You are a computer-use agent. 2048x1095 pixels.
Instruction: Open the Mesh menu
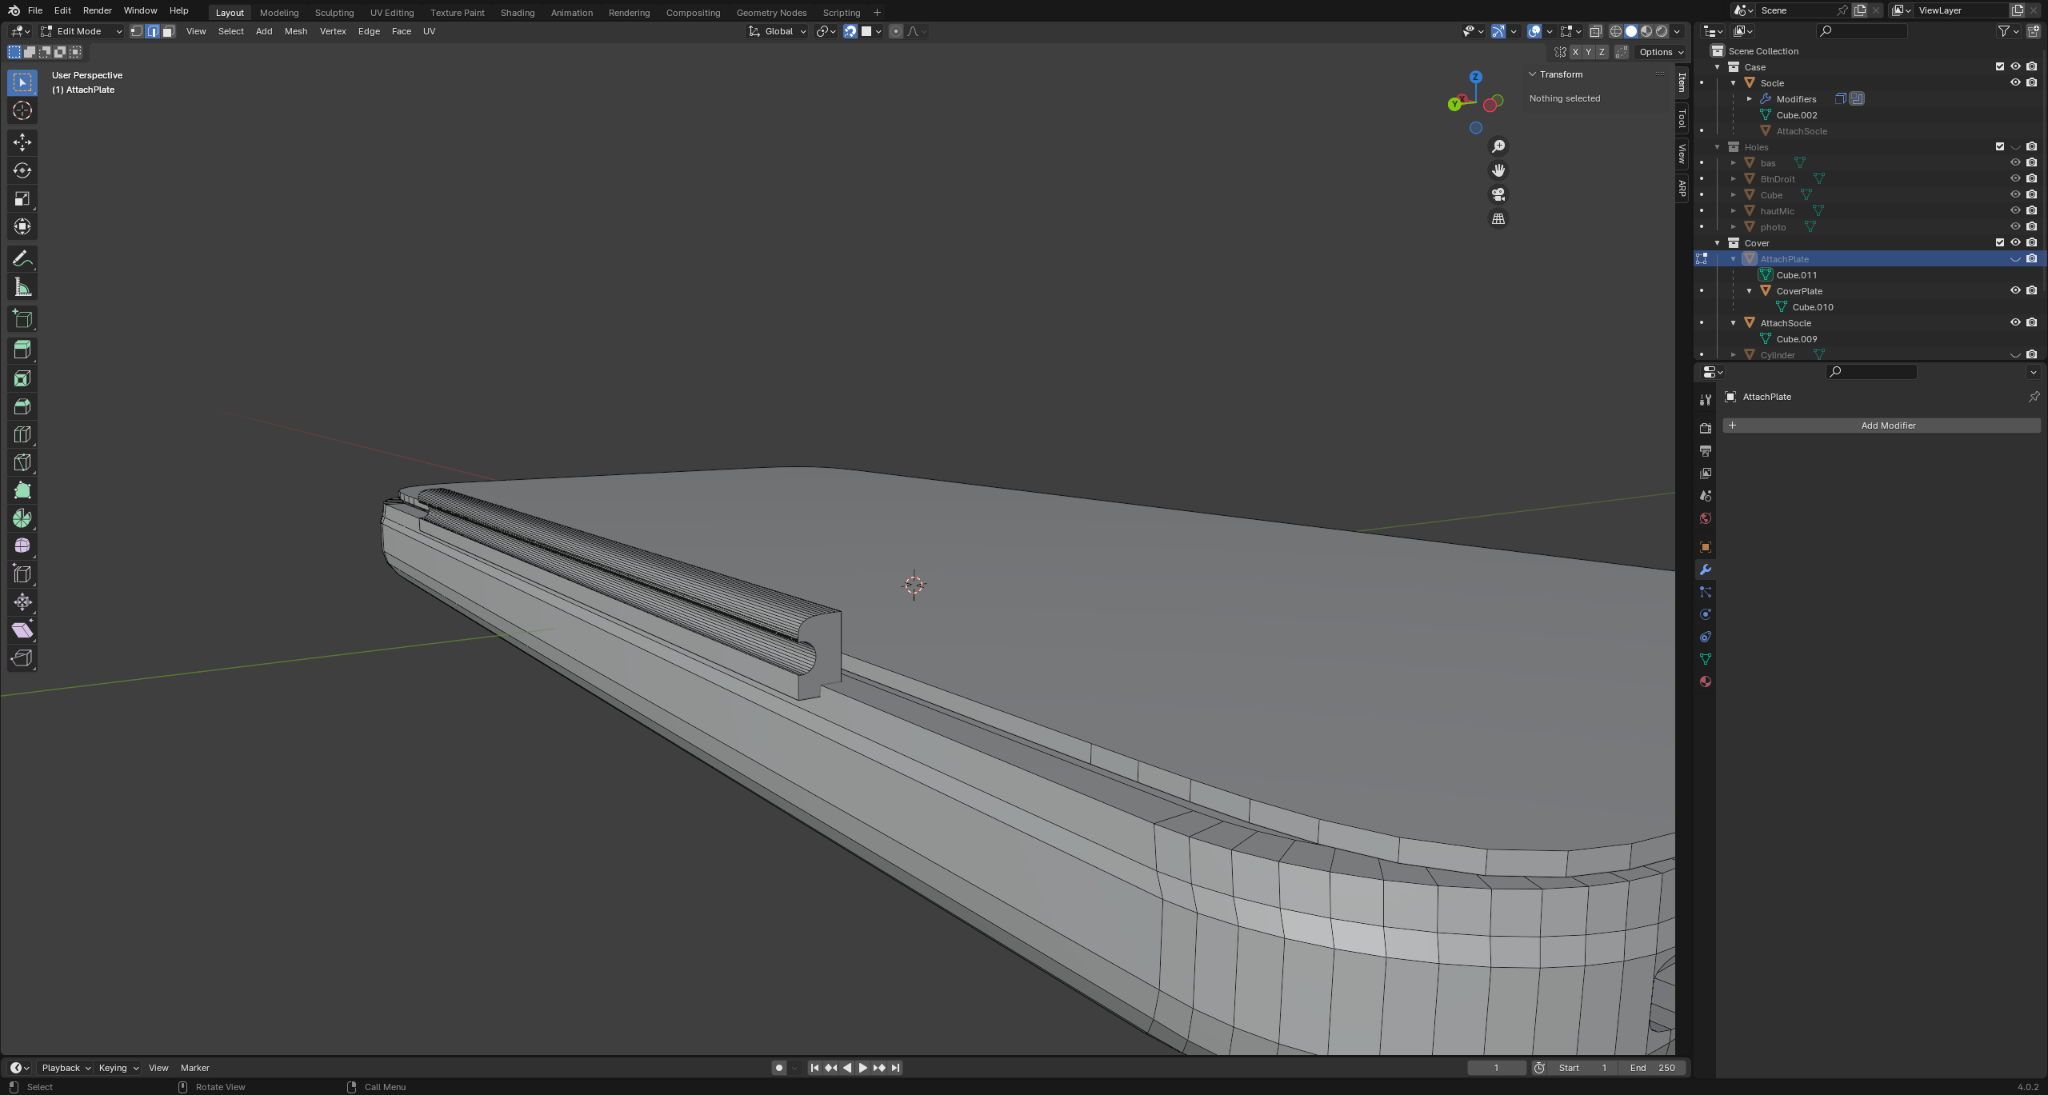296,31
